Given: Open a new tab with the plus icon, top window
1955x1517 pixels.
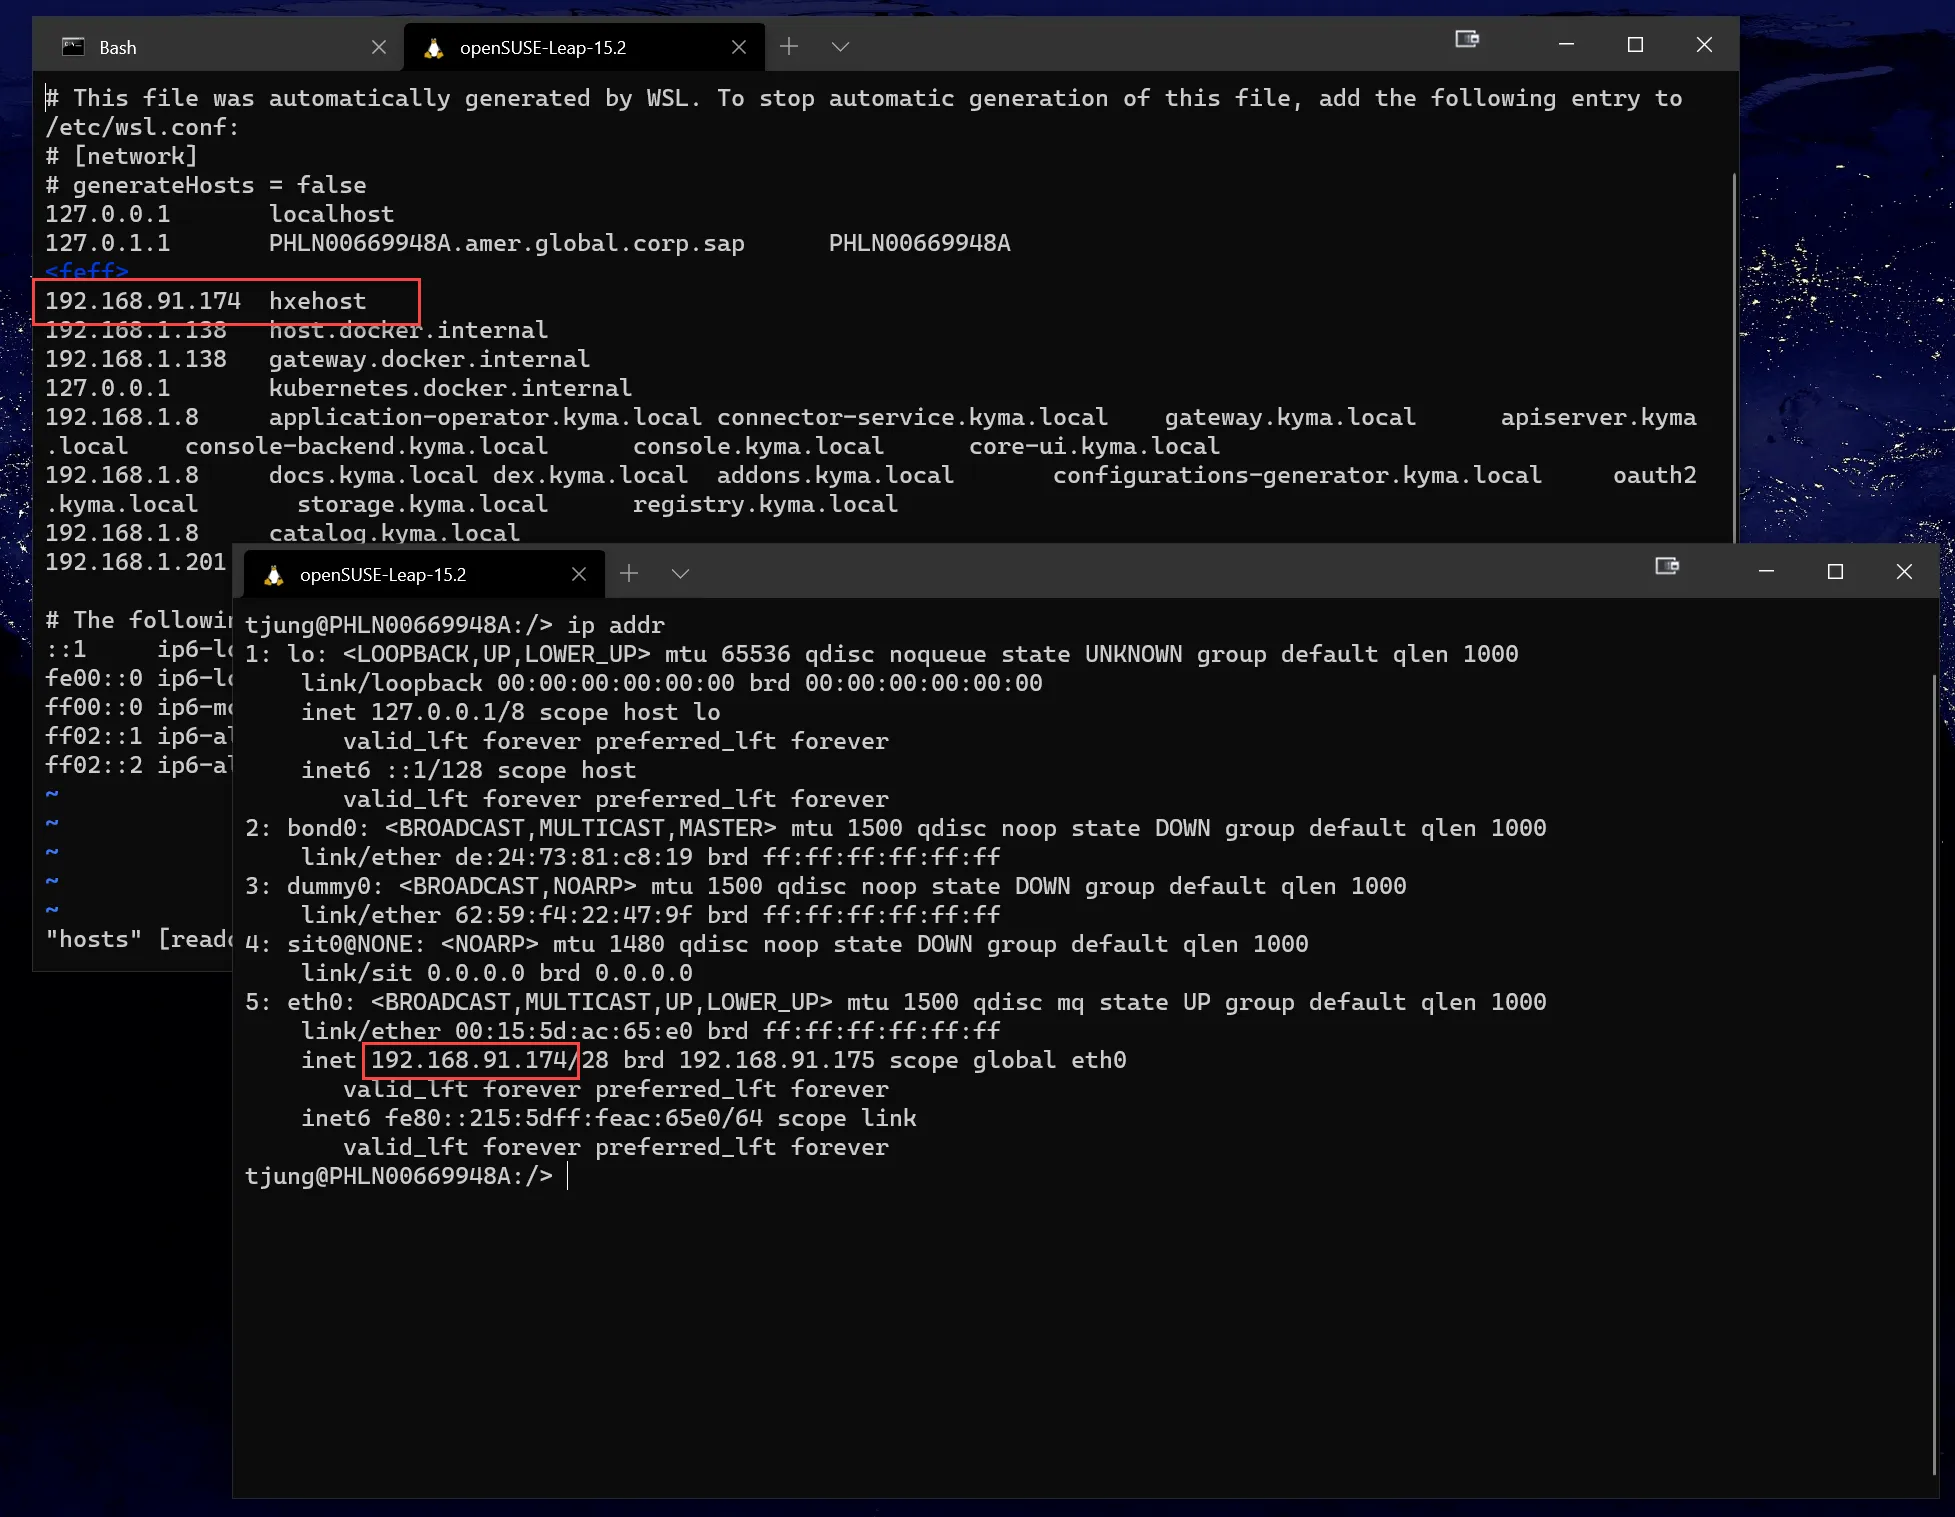Looking at the screenshot, I should tap(789, 46).
